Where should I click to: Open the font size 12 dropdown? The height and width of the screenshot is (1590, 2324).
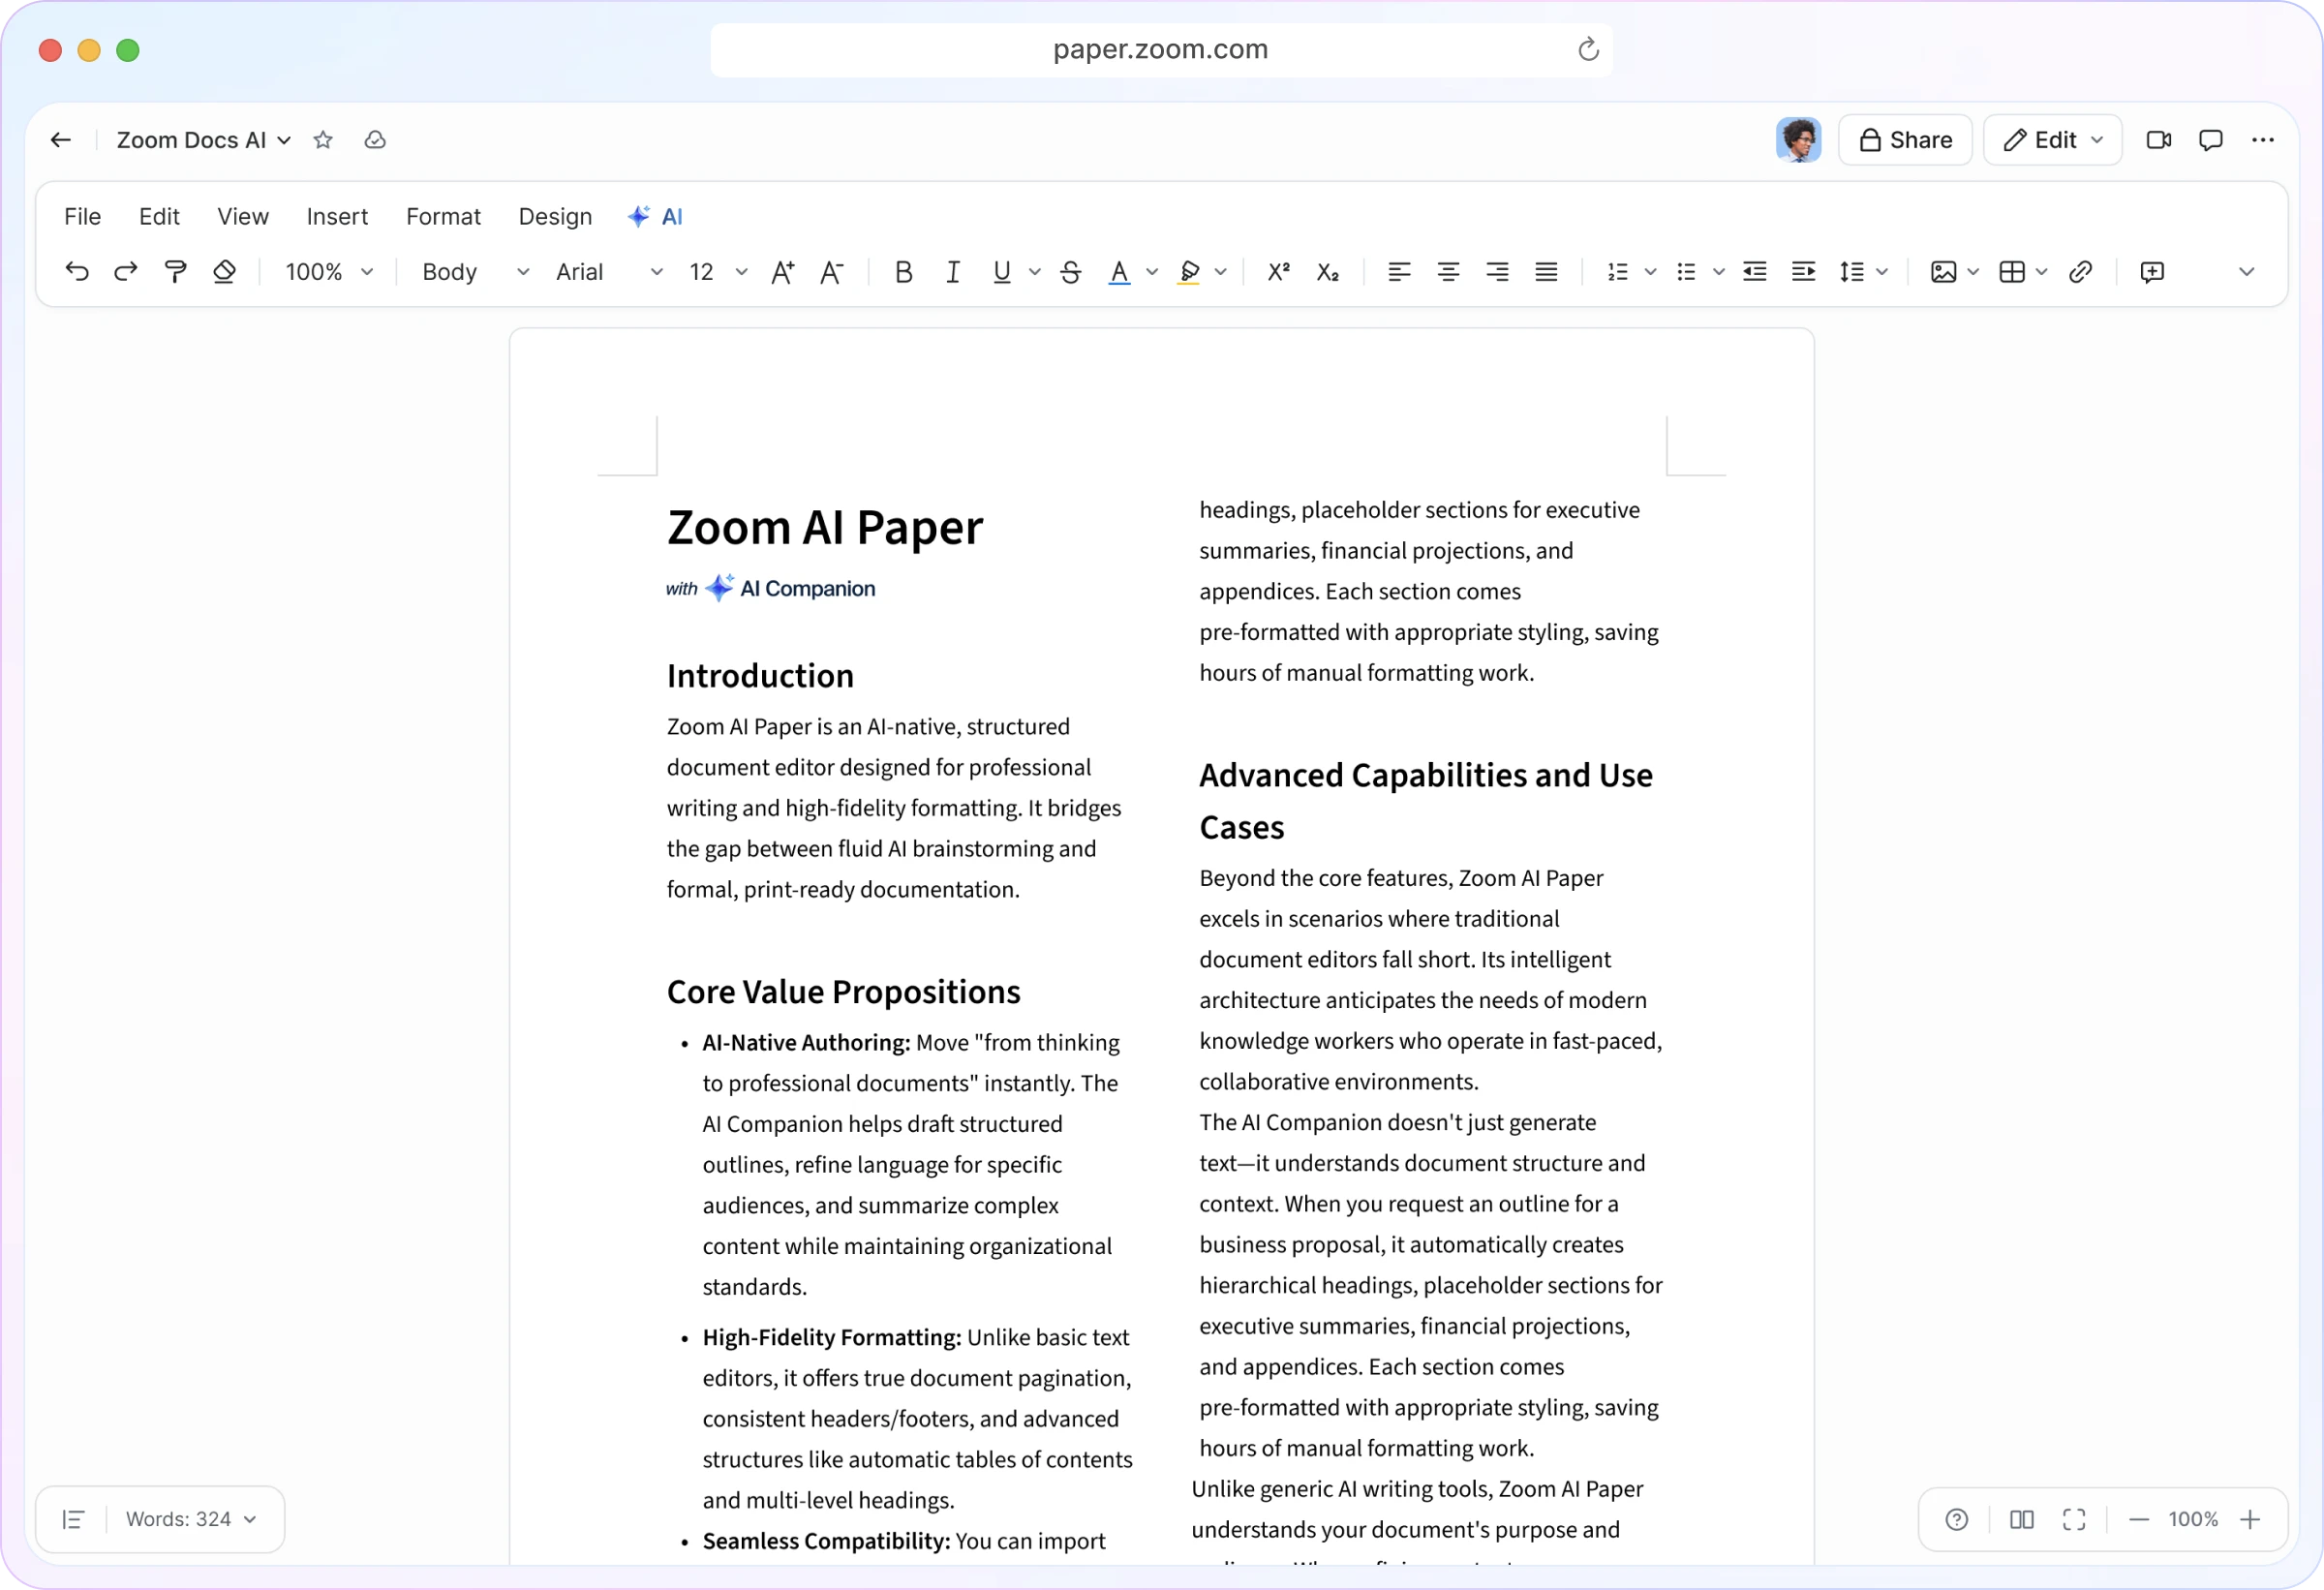click(x=718, y=272)
